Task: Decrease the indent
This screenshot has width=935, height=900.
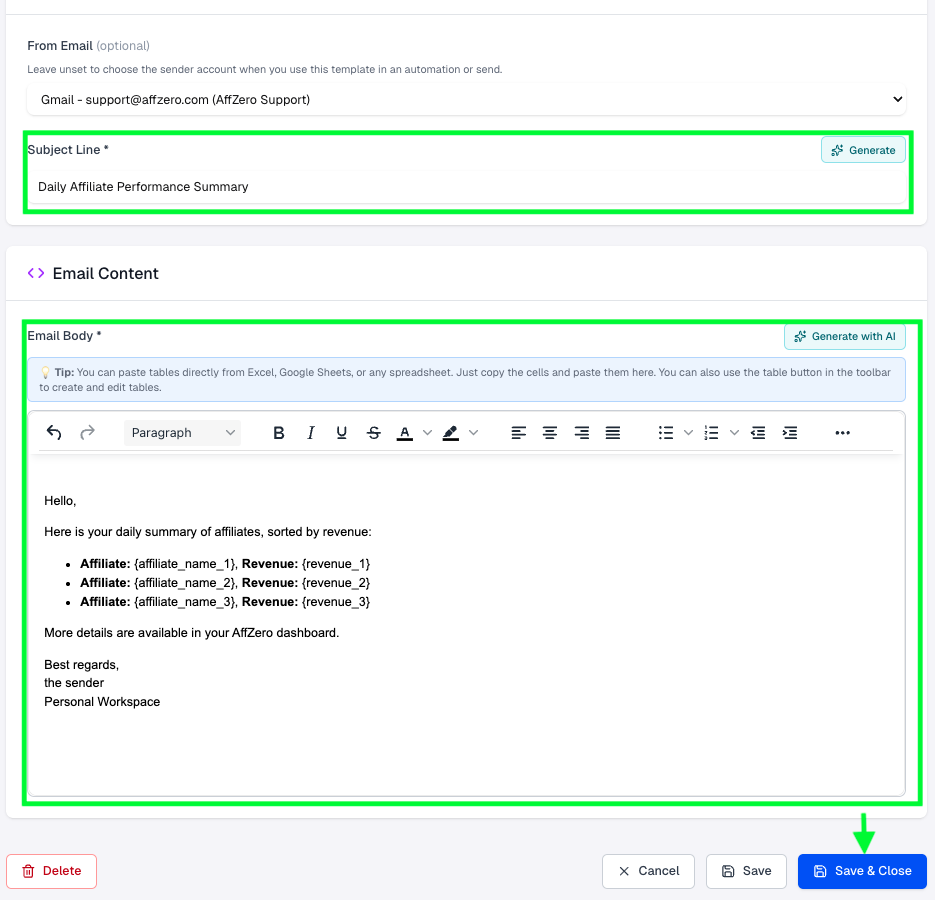Action: point(758,432)
